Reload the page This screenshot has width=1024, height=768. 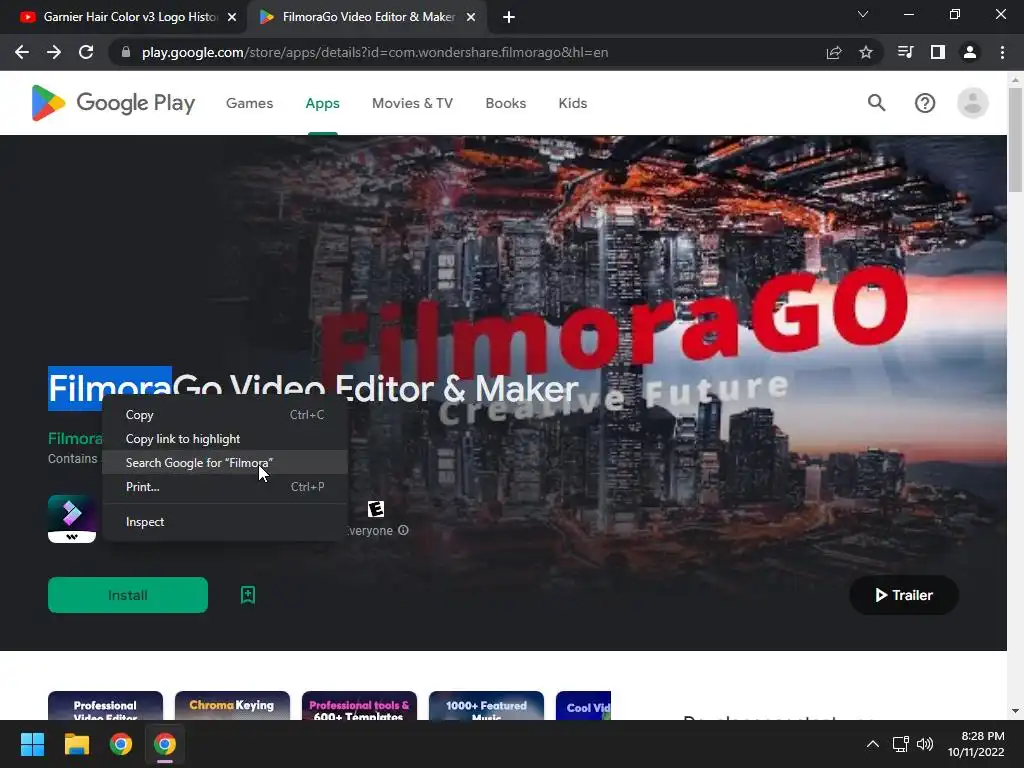[x=86, y=52]
